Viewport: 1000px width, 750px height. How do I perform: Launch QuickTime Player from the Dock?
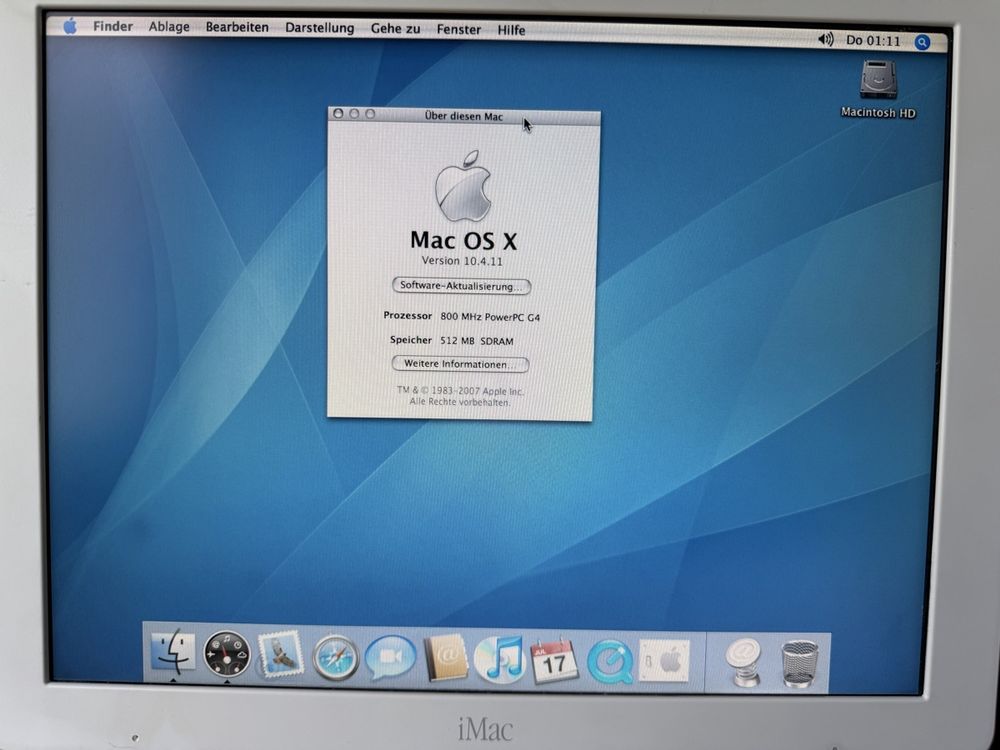coord(610,661)
